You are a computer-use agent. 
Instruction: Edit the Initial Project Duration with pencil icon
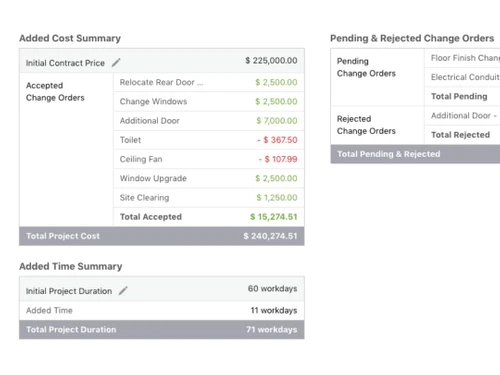pos(123,290)
